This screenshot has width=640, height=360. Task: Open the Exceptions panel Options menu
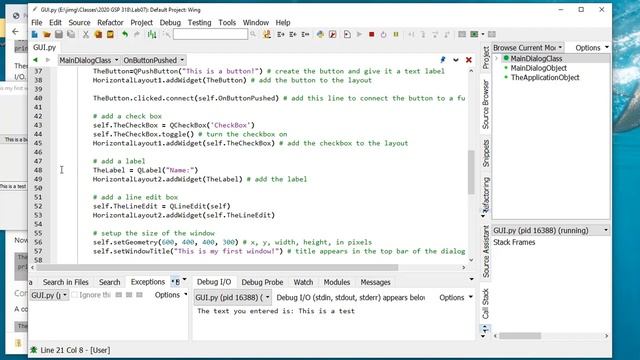171,295
